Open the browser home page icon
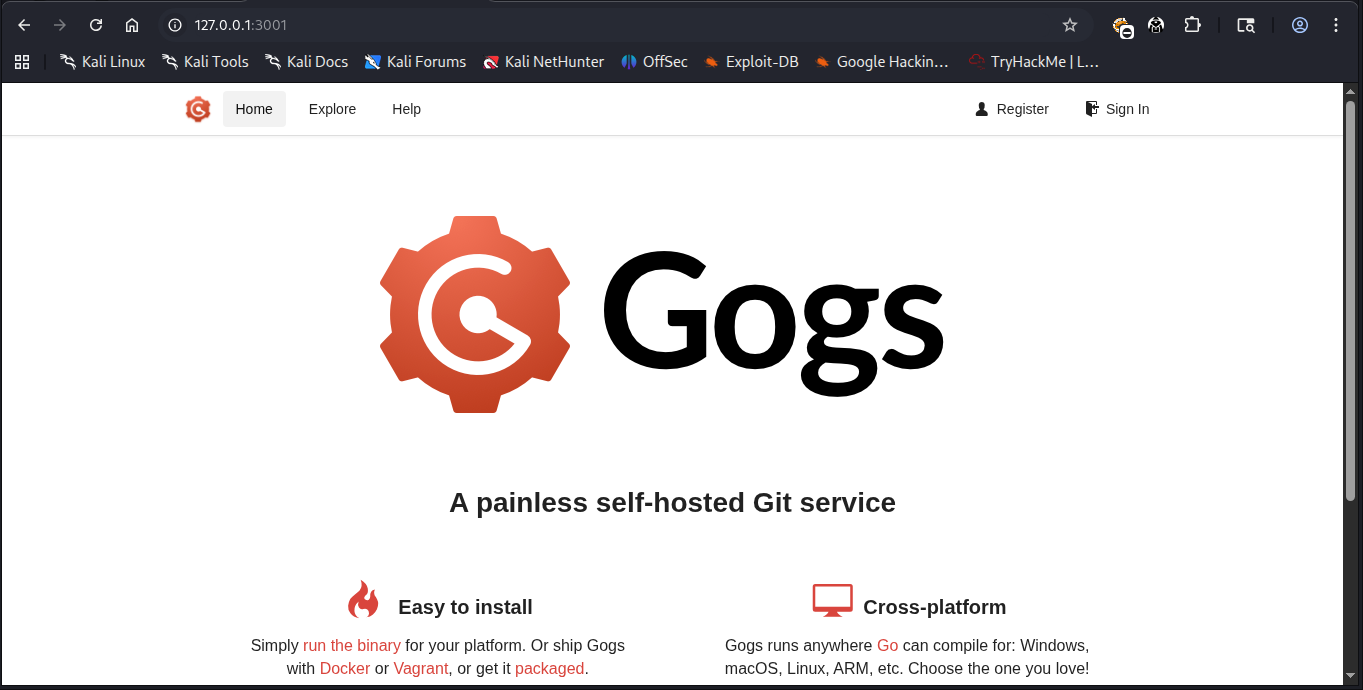The image size is (1363, 690). 132,25
